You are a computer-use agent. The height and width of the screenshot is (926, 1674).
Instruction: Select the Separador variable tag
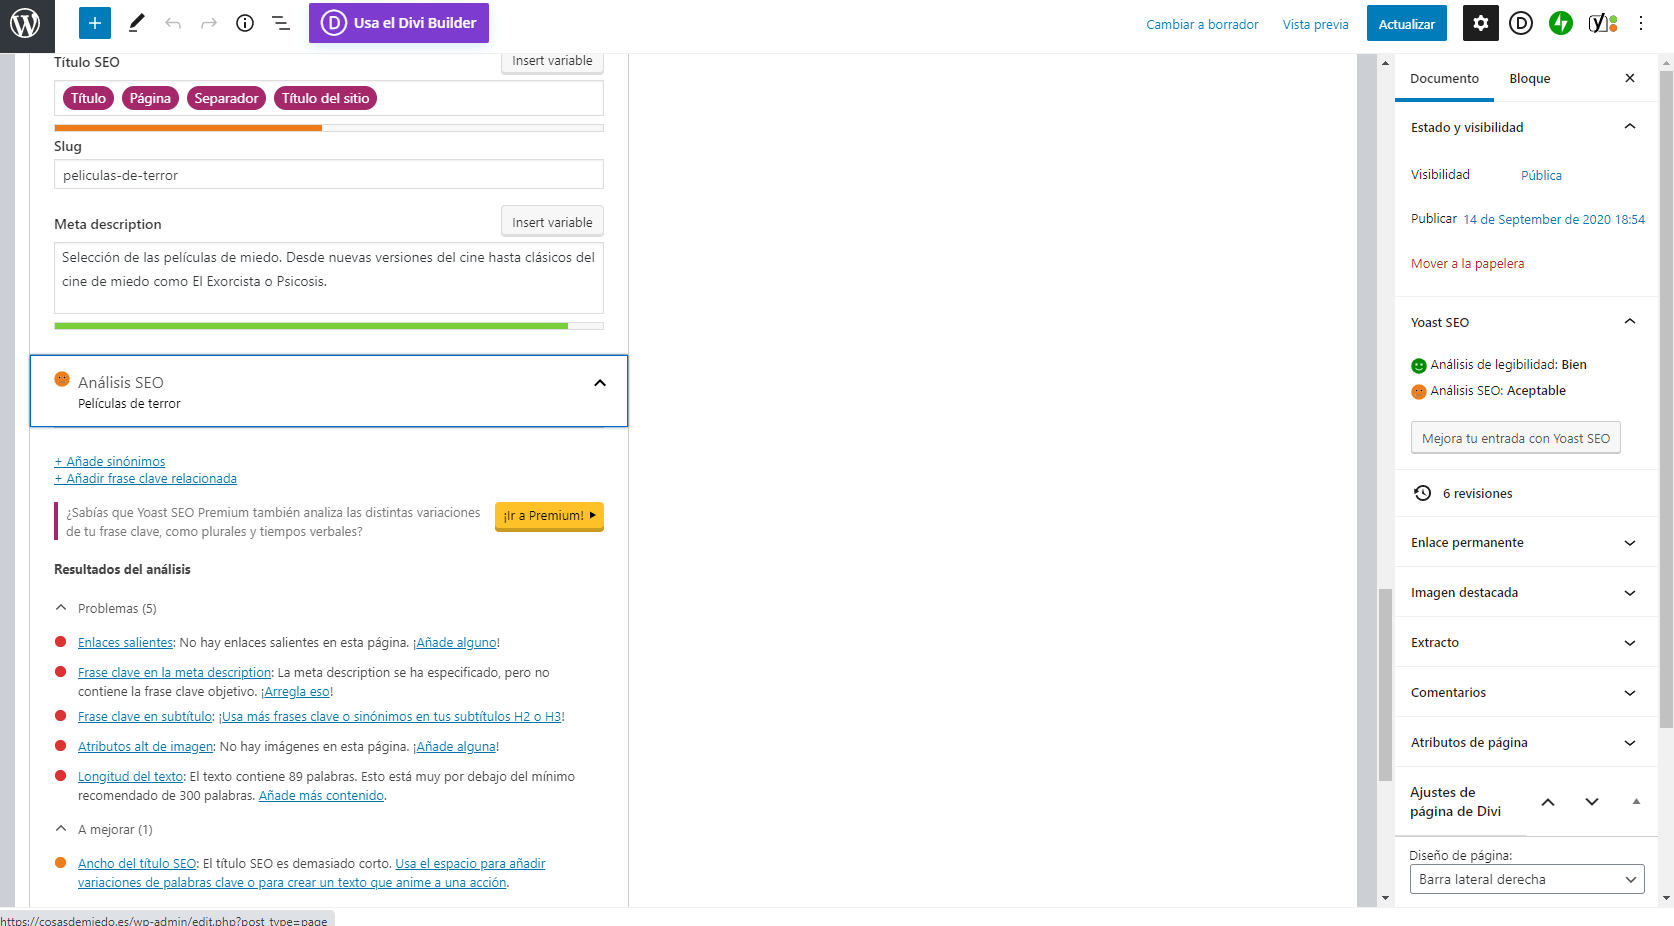click(226, 98)
